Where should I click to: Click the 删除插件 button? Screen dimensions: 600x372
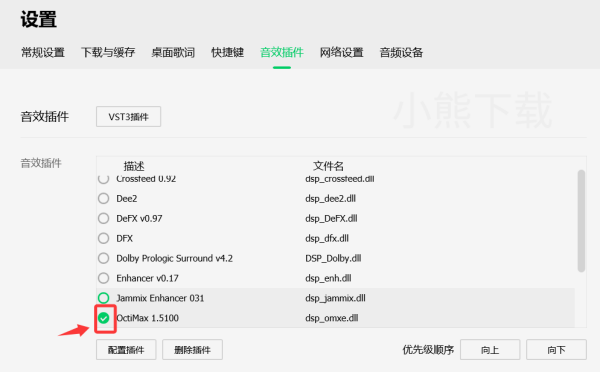(192, 350)
